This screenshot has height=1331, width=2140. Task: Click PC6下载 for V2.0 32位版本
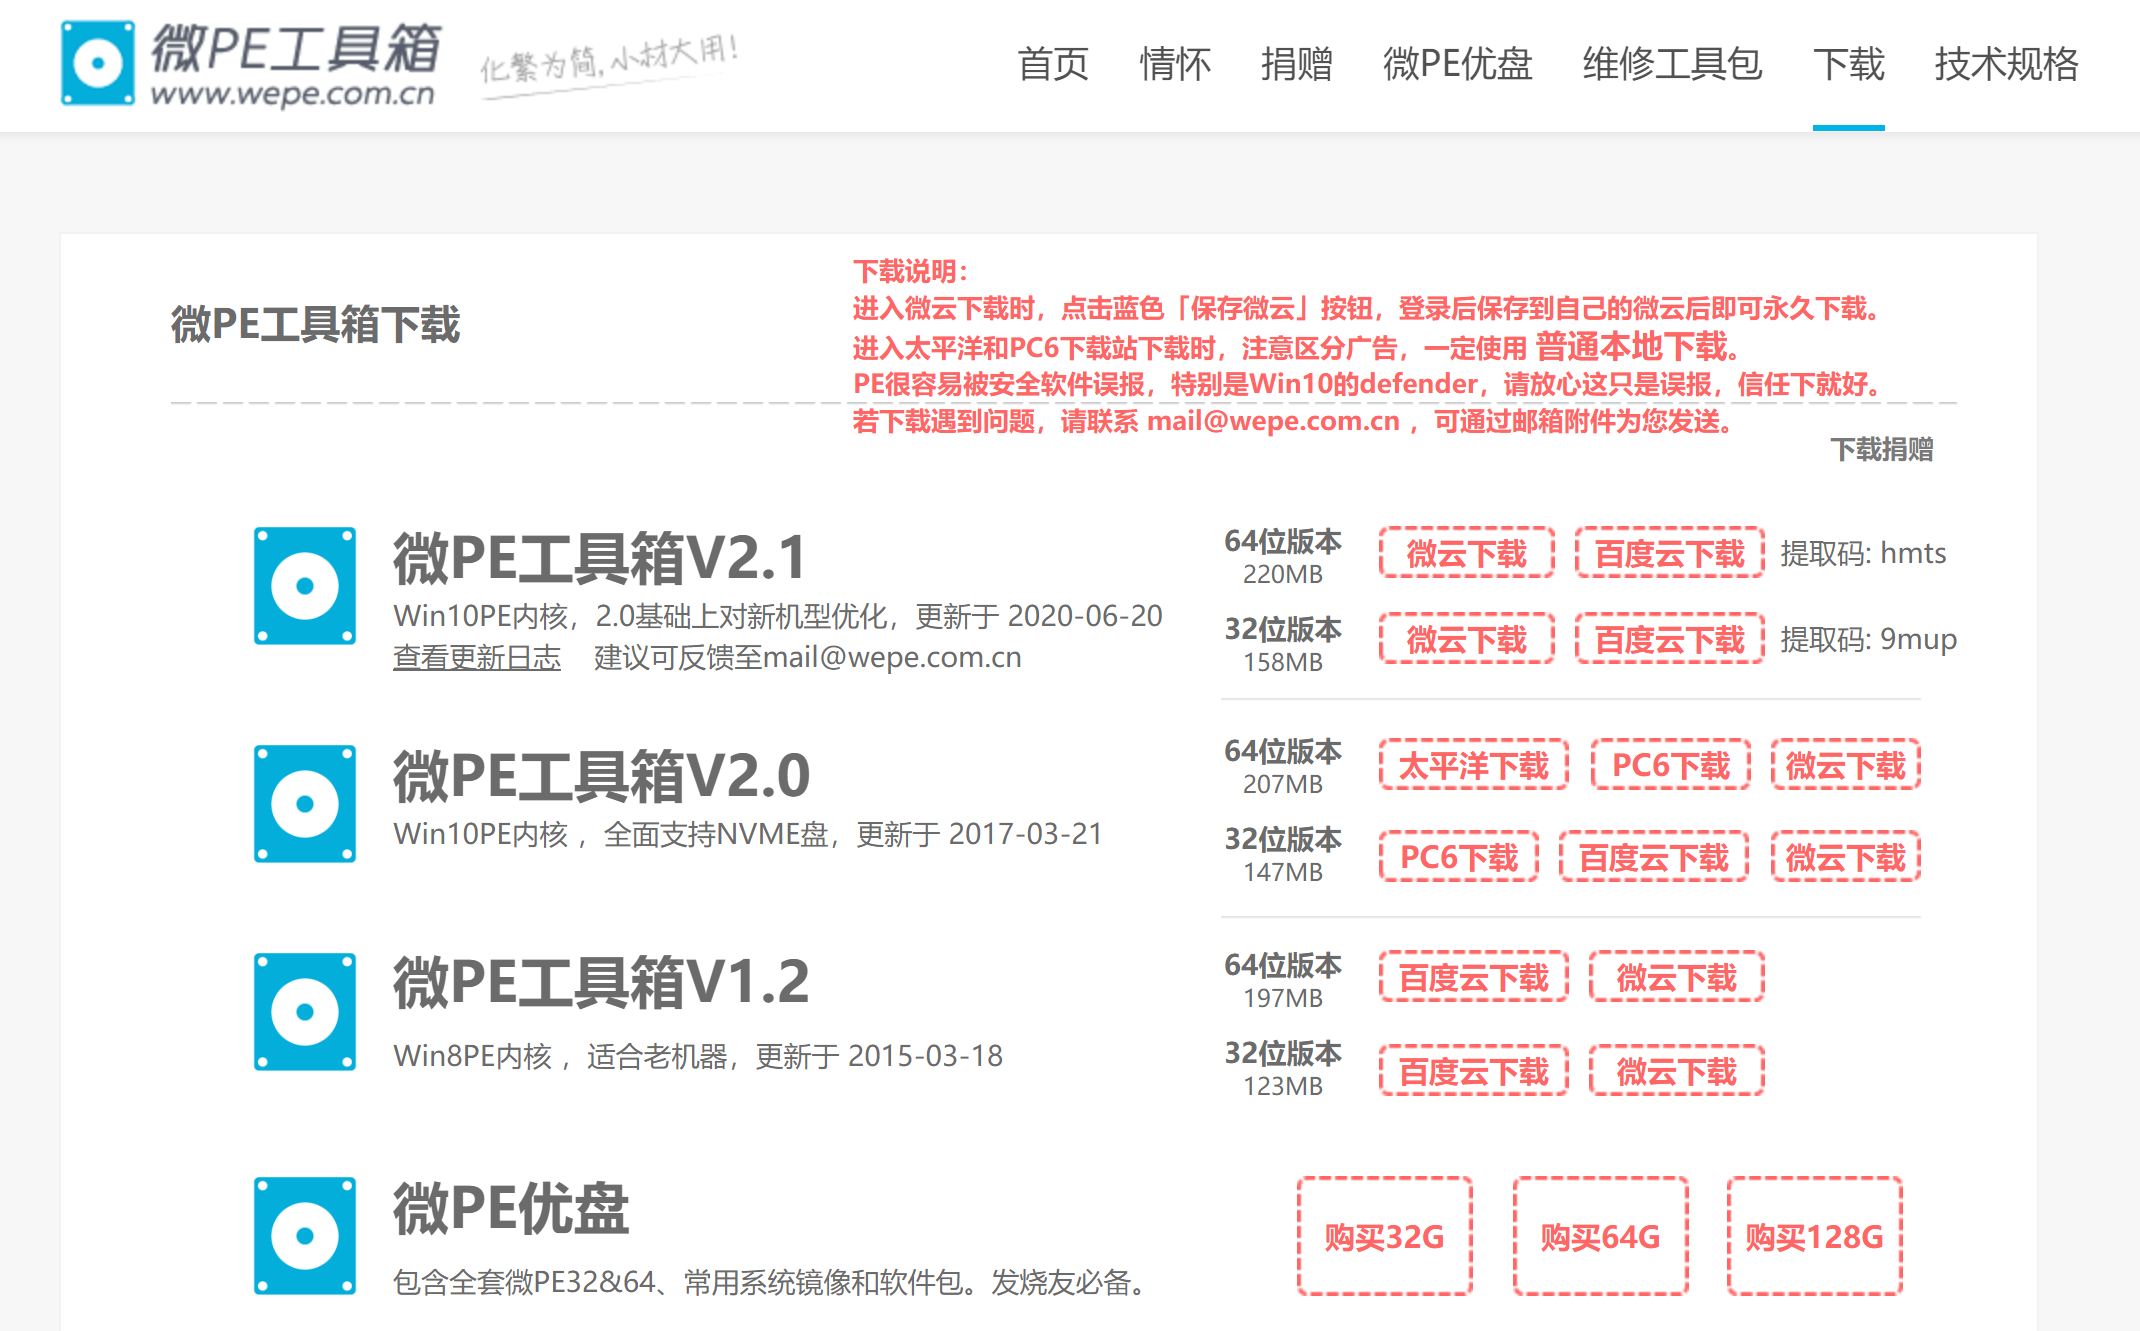tap(1459, 857)
